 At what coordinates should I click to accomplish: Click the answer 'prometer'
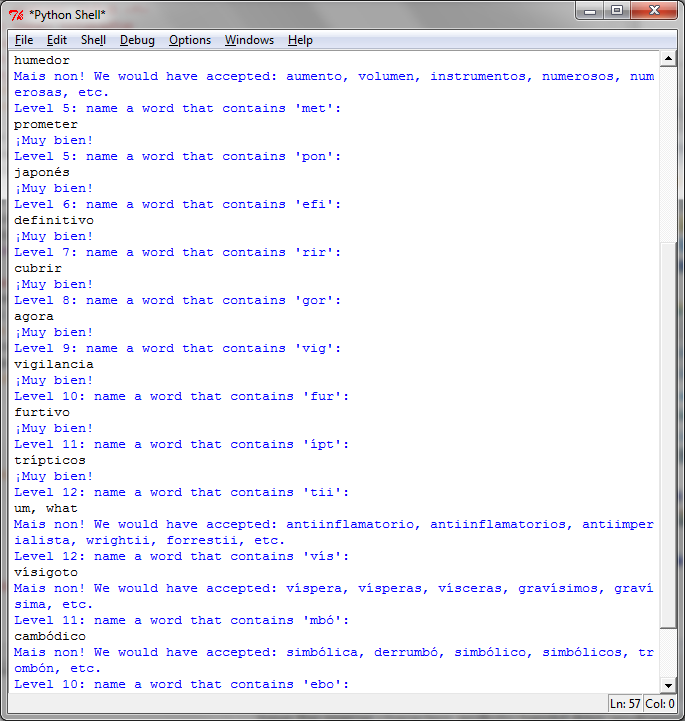tap(46, 125)
